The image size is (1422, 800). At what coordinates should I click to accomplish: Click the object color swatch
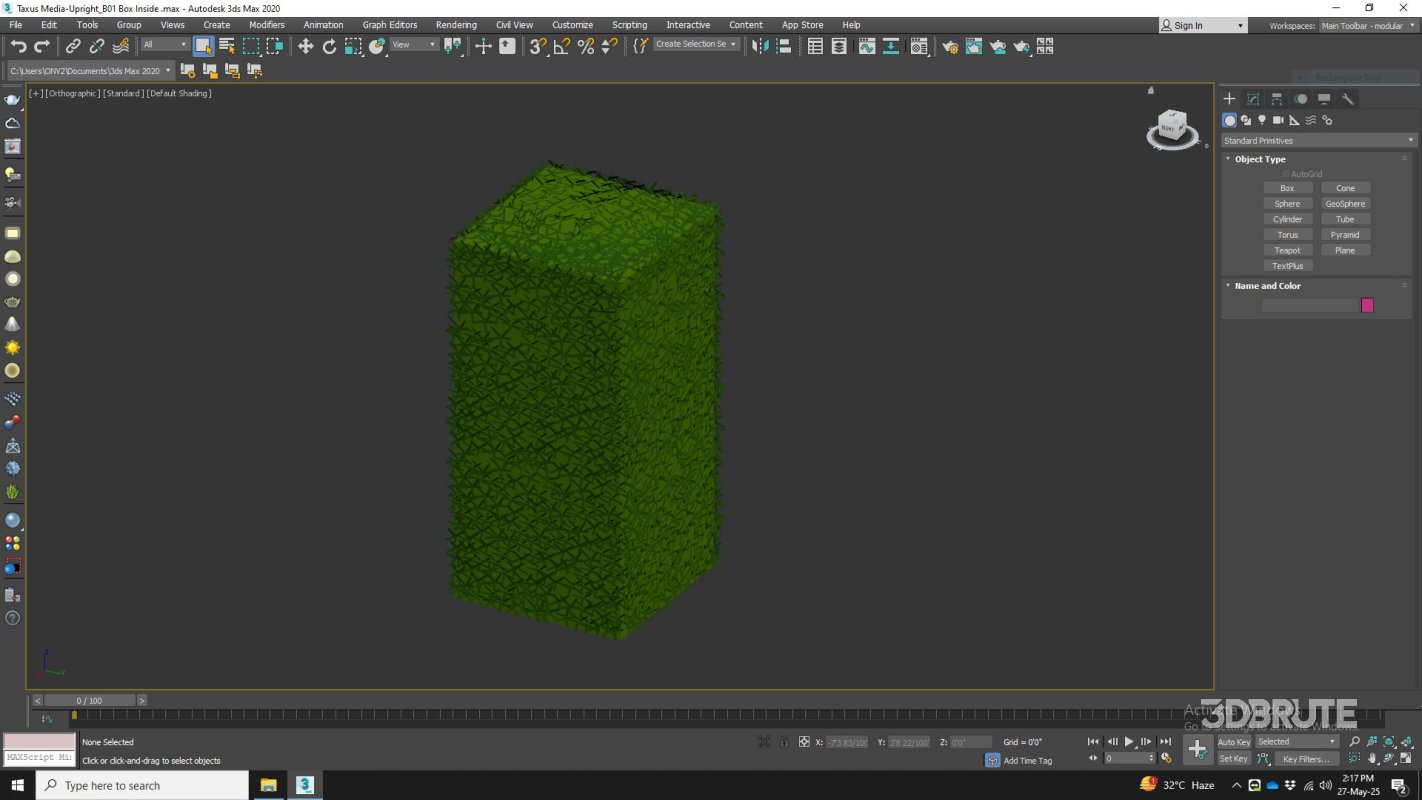pos(1367,305)
